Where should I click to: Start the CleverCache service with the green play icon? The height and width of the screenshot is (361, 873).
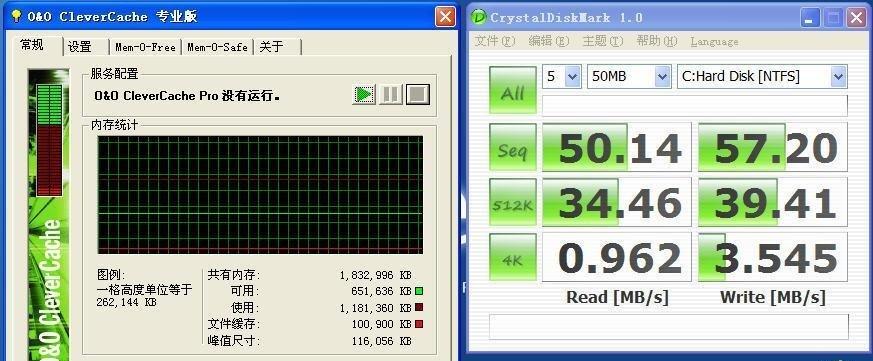pyautogui.click(x=364, y=94)
